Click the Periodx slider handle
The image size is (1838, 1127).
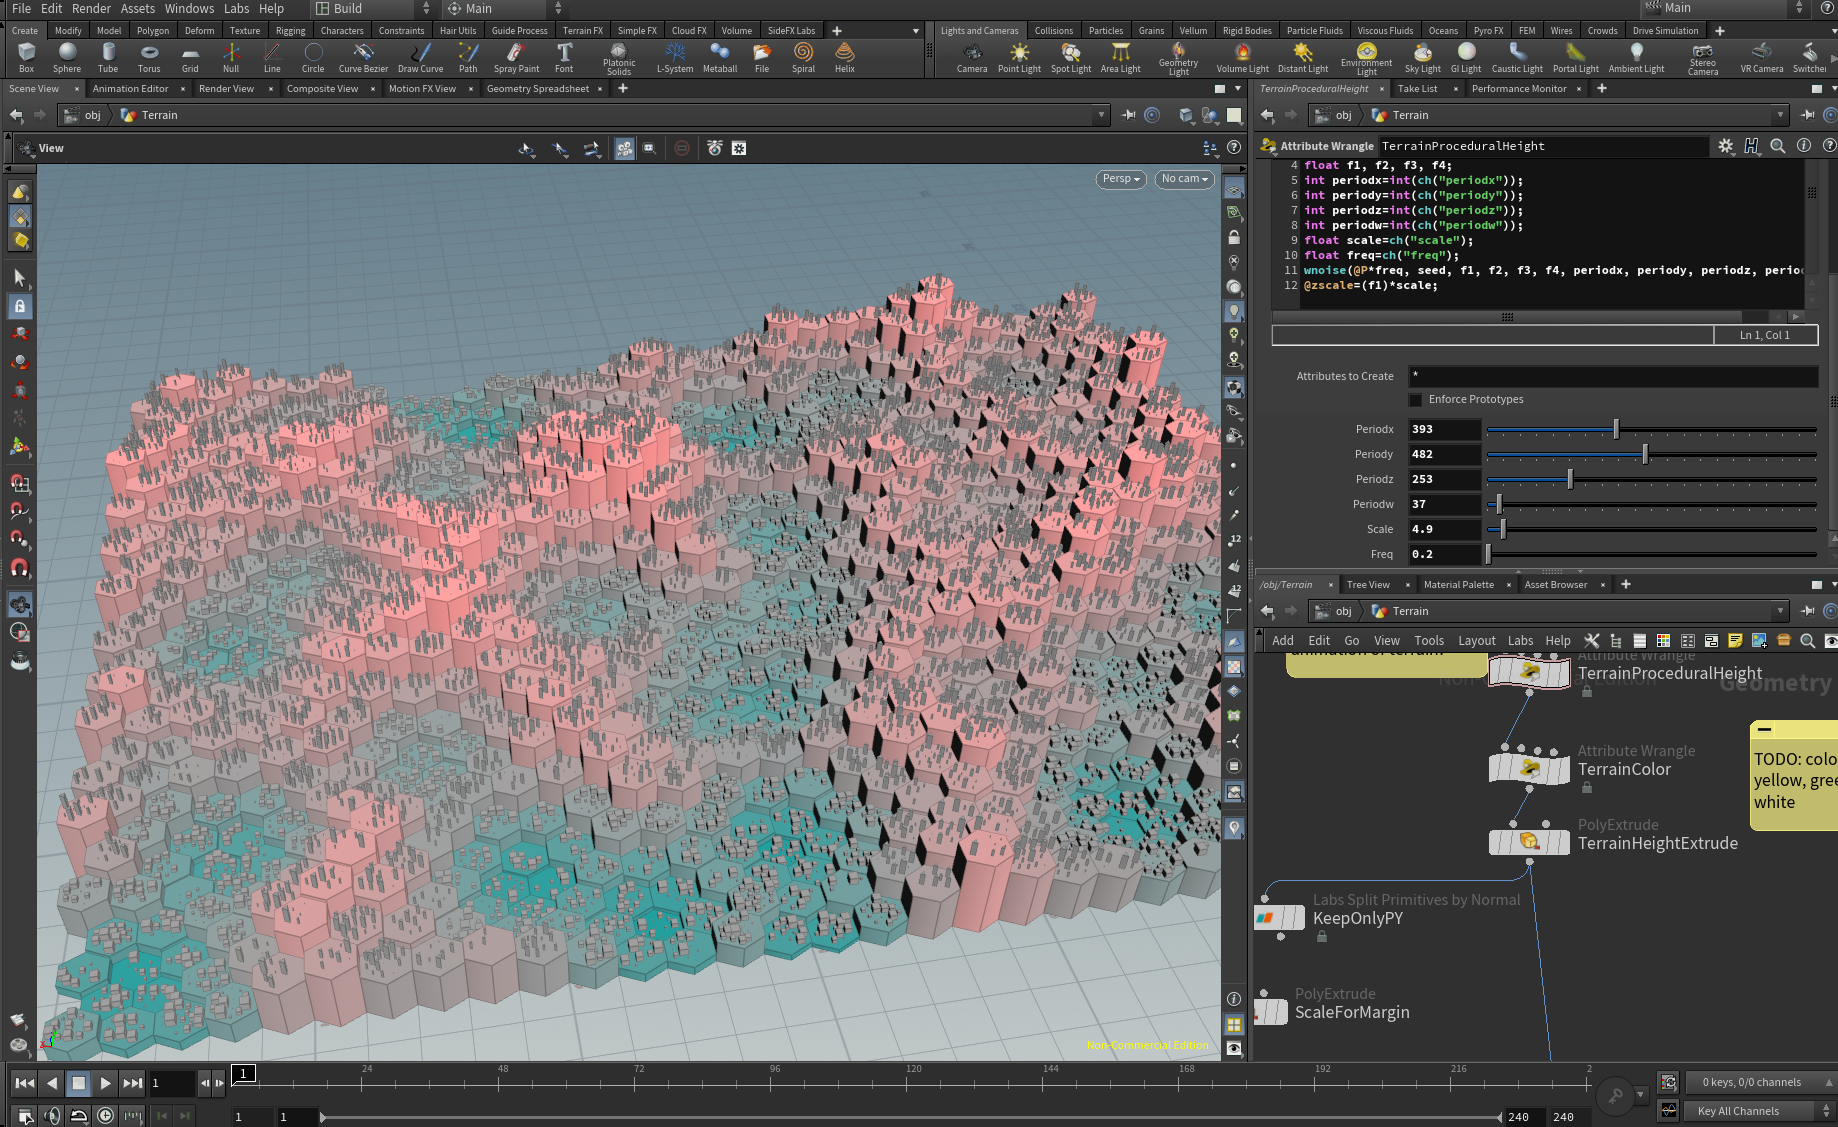coord(1616,430)
